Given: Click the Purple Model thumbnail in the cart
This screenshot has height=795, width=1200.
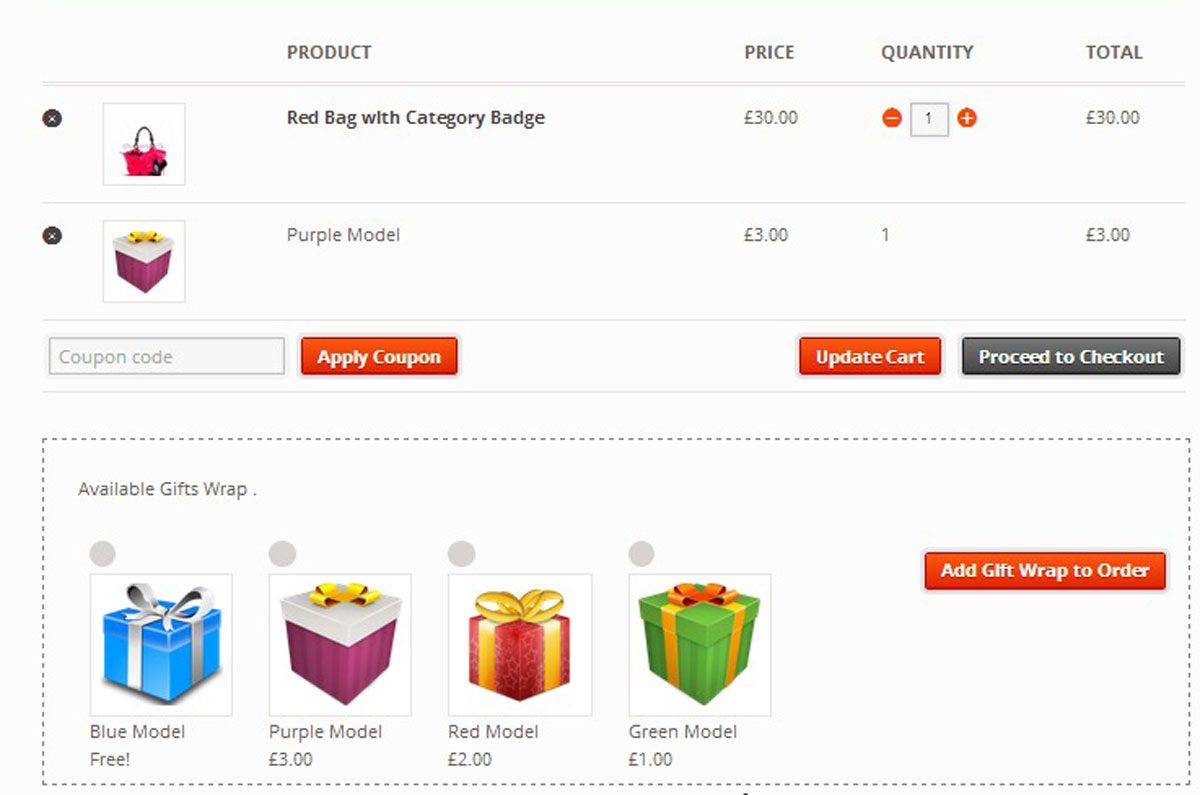Looking at the screenshot, I should pyautogui.click(x=144, y=262).
